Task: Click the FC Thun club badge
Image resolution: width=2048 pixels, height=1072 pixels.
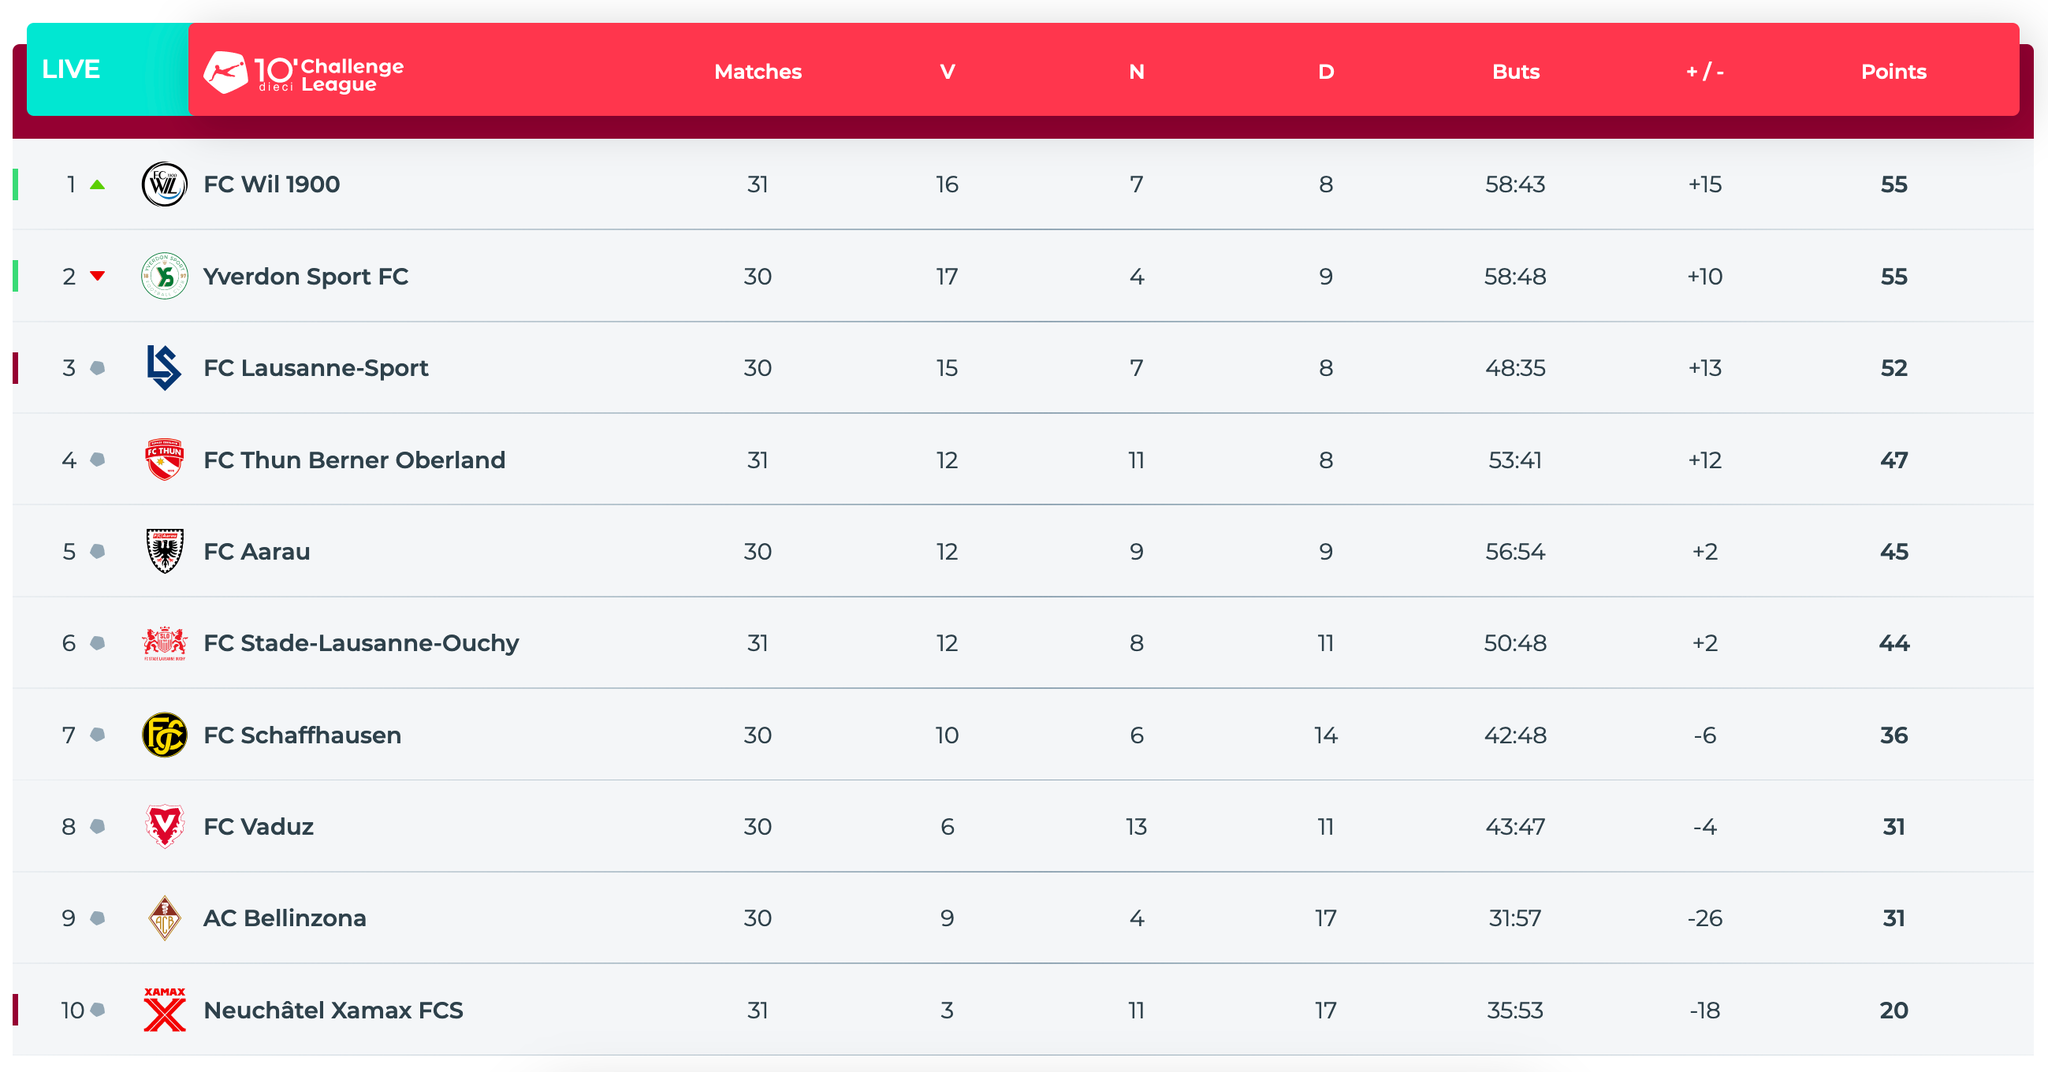Action: pyautogui.click(x=164, y=460)
